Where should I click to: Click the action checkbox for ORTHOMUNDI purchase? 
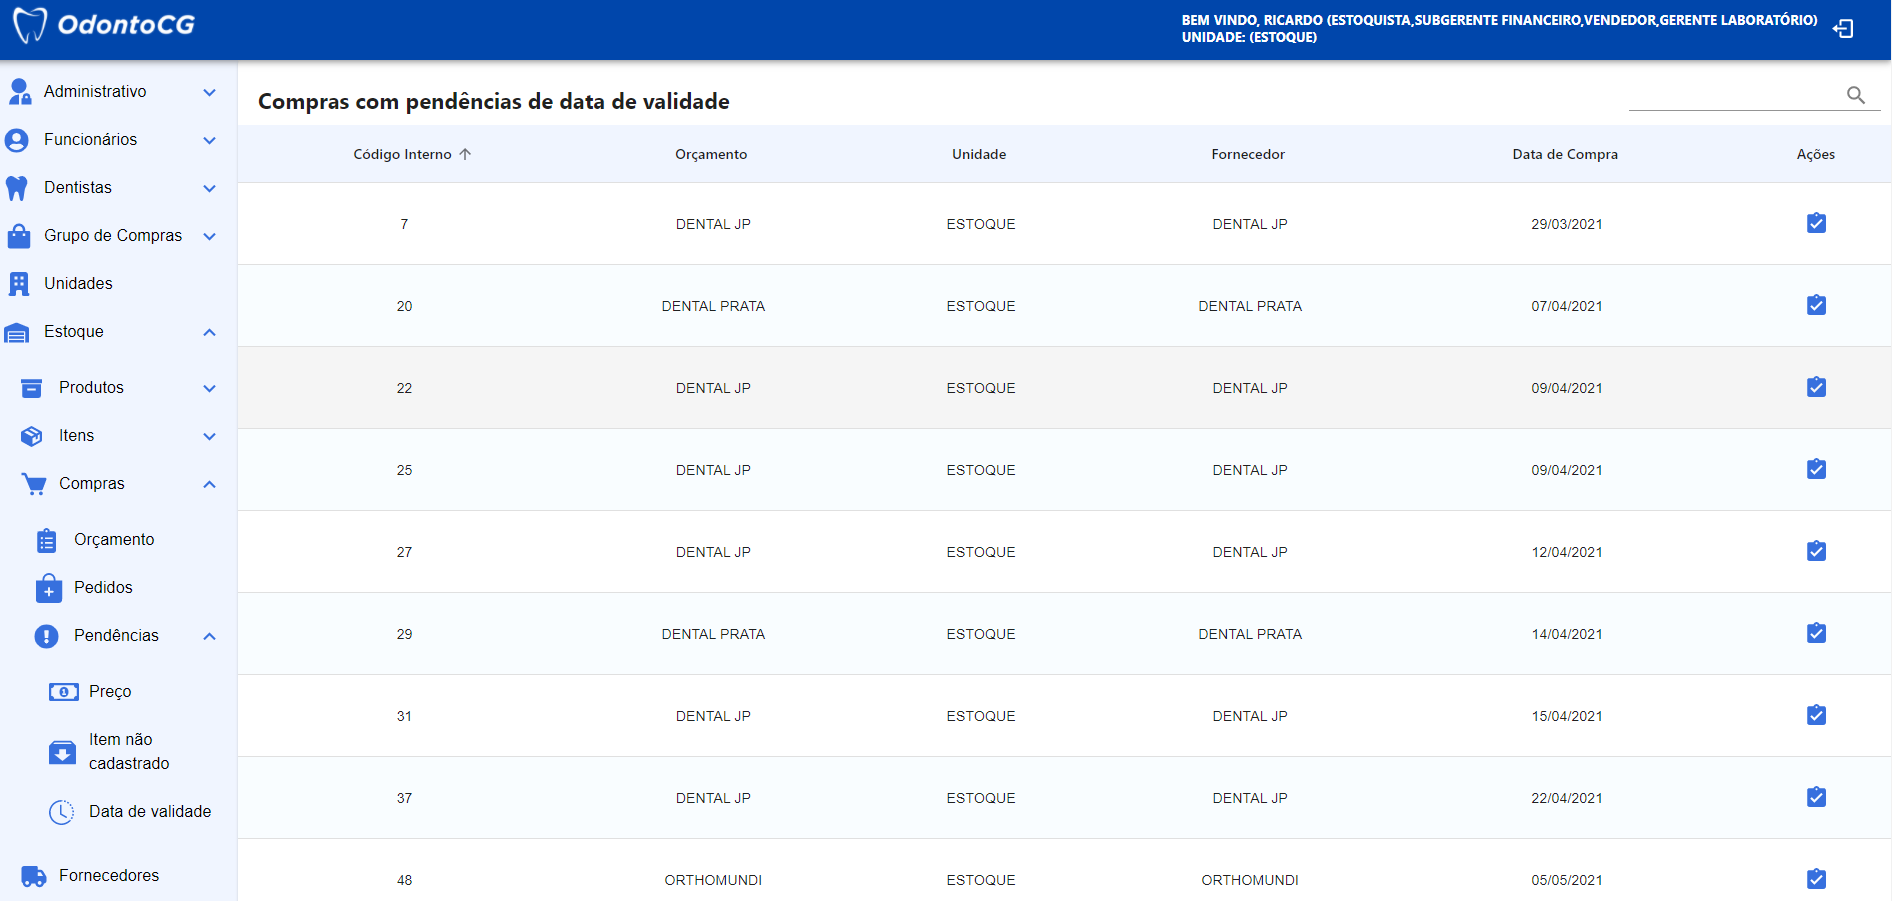(x=1816, y=881)
